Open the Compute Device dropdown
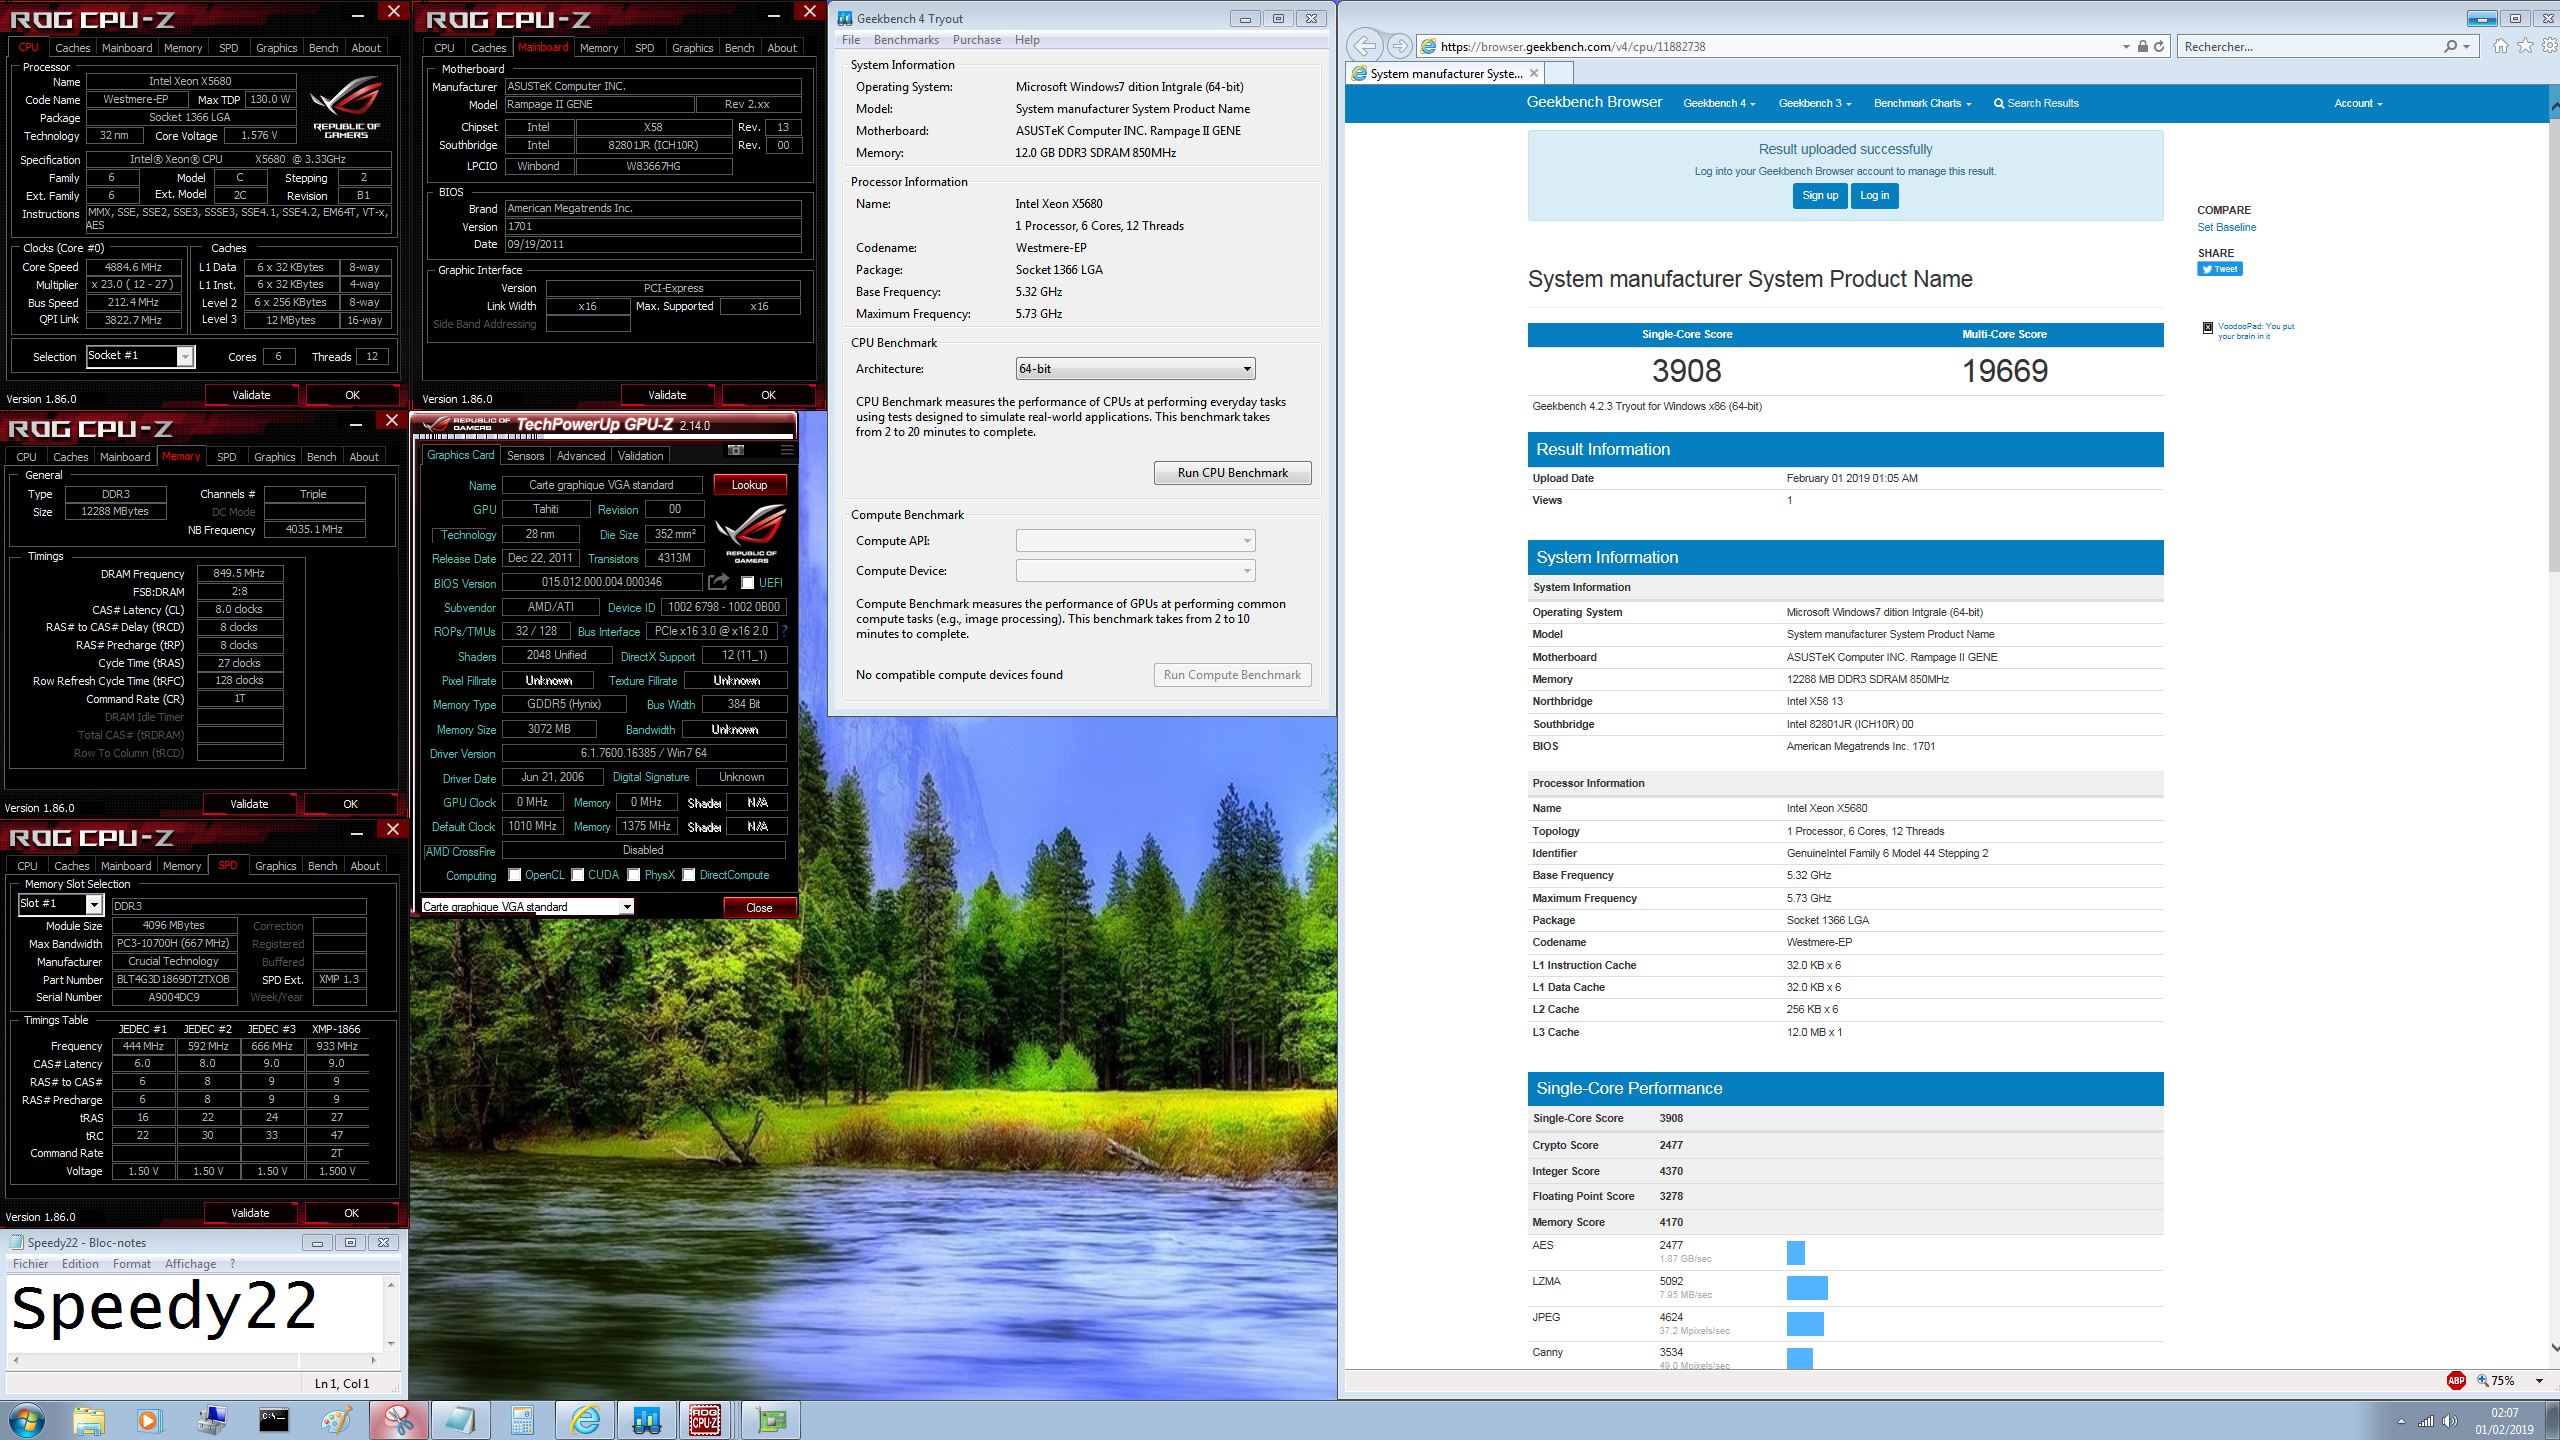This screenshot has width=2560, height=1440. click(1135, 571)
